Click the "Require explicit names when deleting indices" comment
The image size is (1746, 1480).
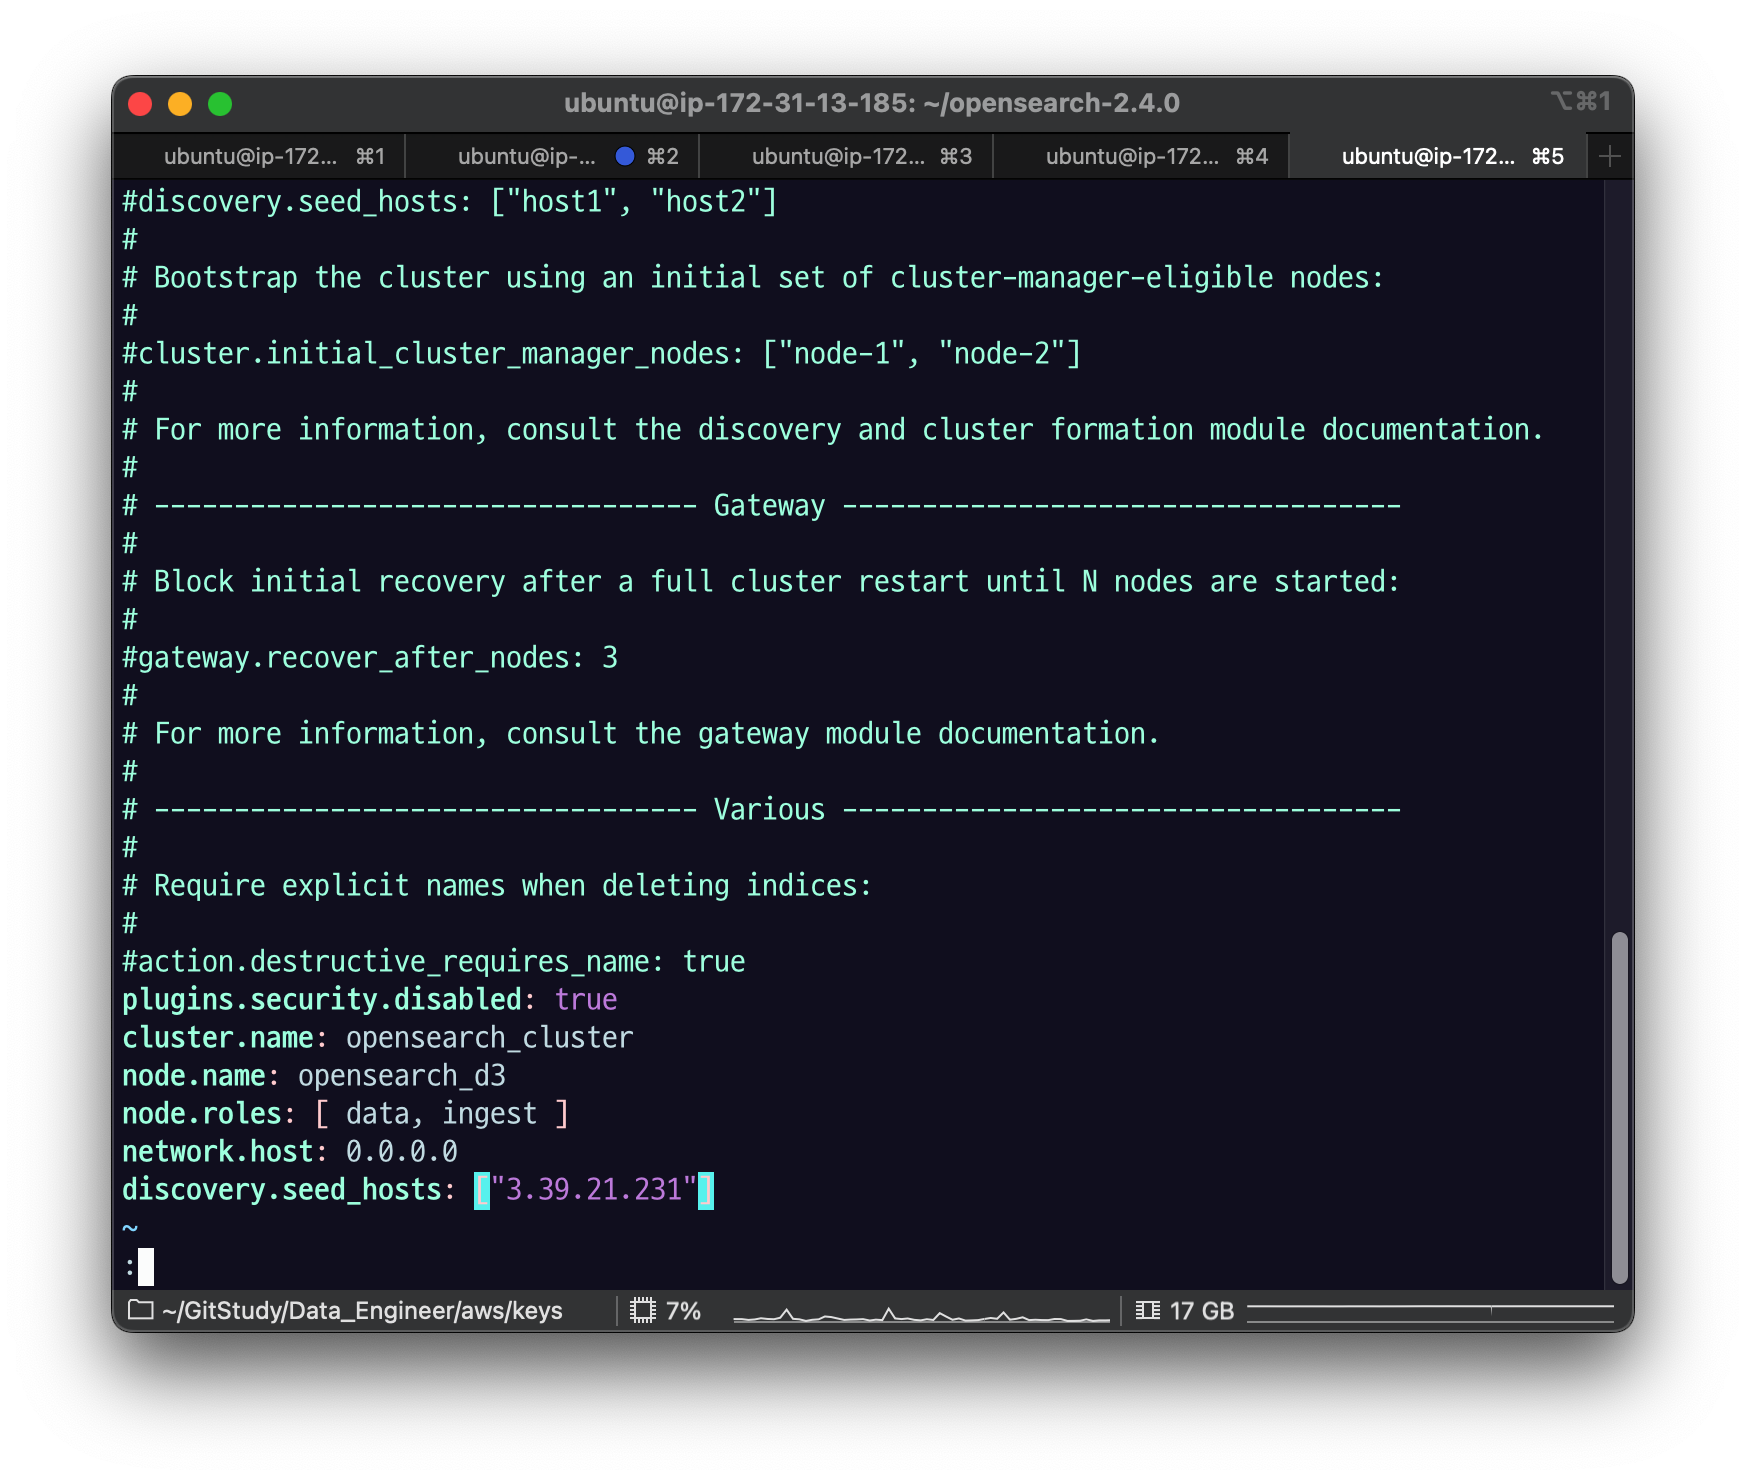point(498,885)
